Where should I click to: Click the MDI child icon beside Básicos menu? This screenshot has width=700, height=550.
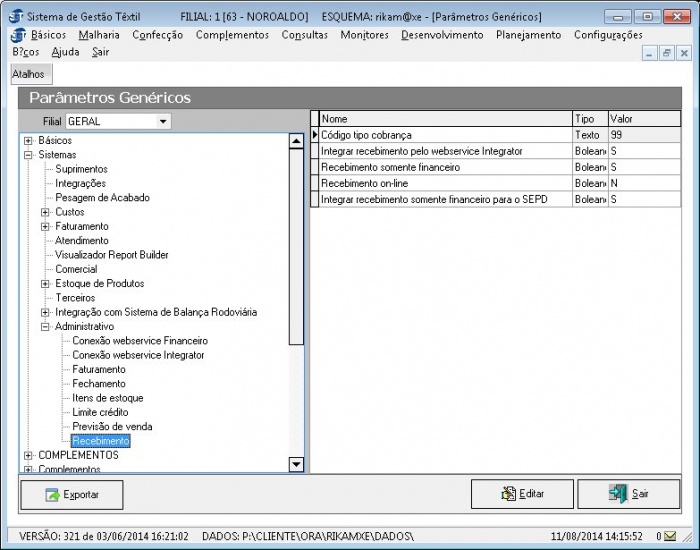coord(14,35)
